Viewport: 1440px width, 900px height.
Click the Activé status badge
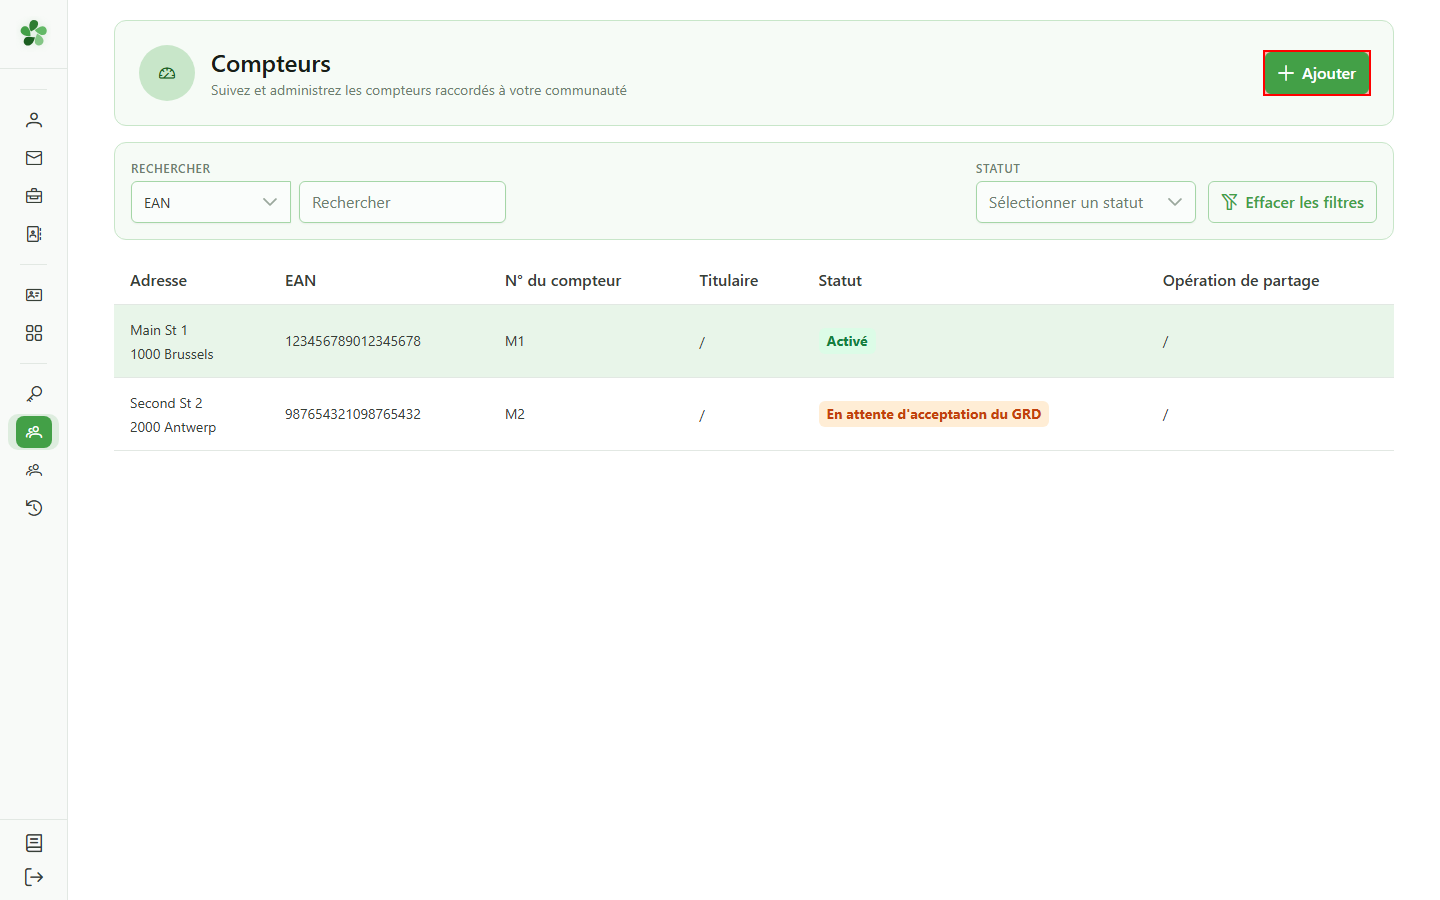847,341
